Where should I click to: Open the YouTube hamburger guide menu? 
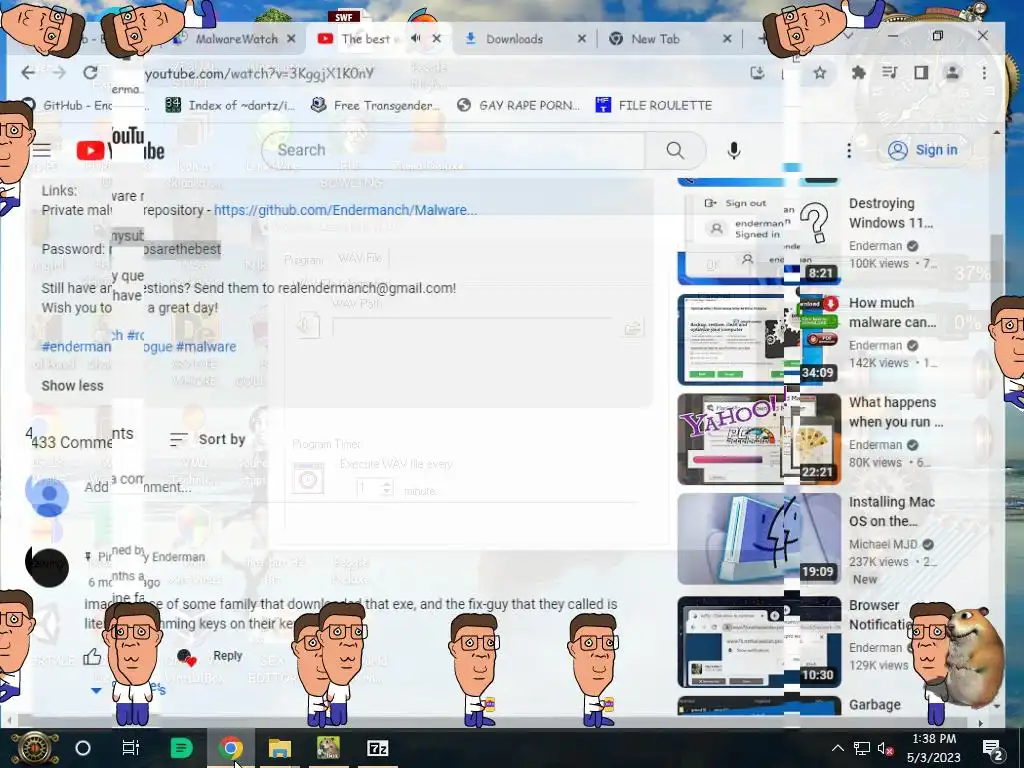click(x=42, y=150)
